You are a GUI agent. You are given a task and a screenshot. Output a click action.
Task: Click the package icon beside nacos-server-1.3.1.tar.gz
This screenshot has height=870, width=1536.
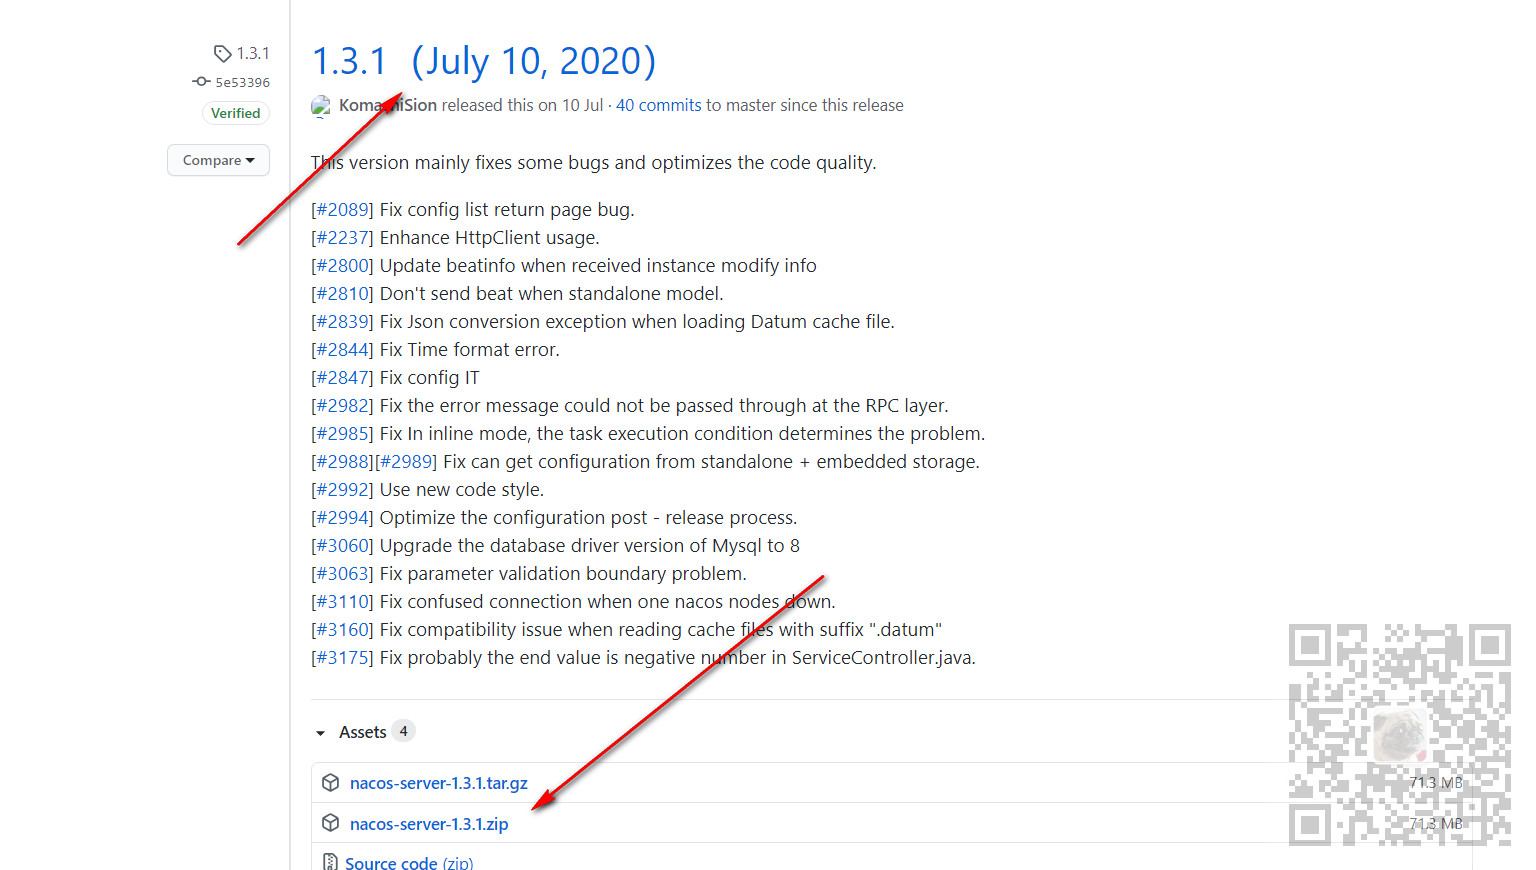point(330,782)
